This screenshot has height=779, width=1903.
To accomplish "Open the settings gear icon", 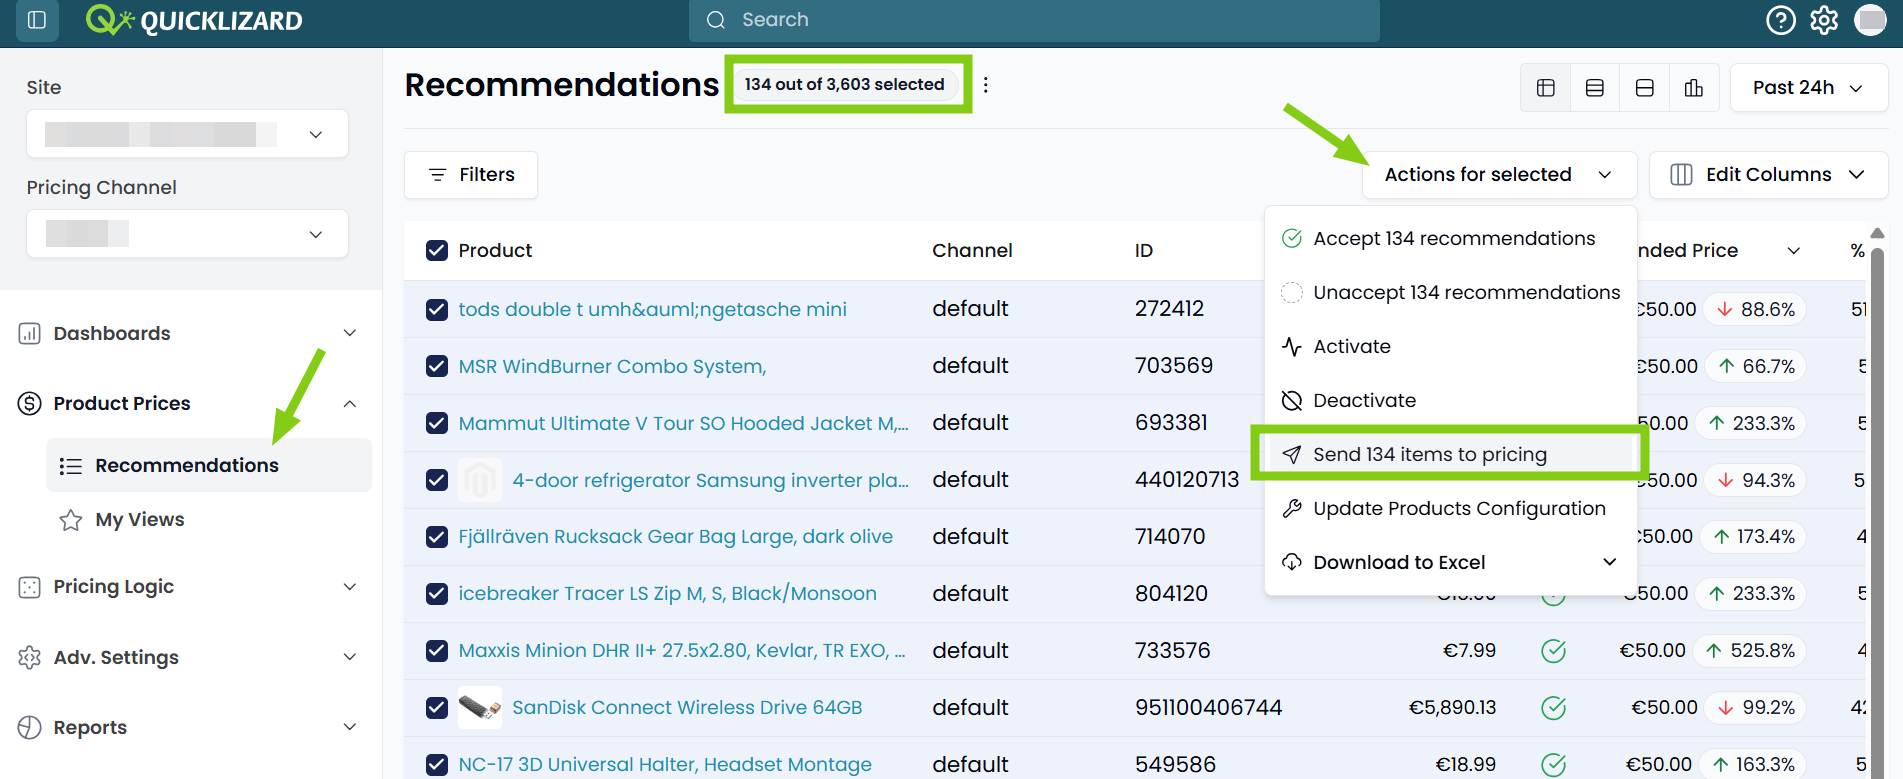I will pyautogui.click(x=1824, y=20).
